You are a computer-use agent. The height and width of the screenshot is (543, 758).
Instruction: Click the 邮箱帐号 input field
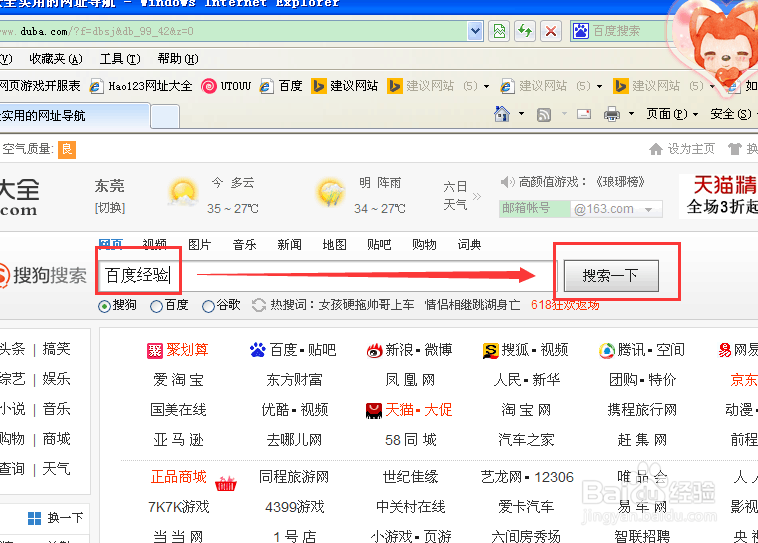[x=535, y=209]
